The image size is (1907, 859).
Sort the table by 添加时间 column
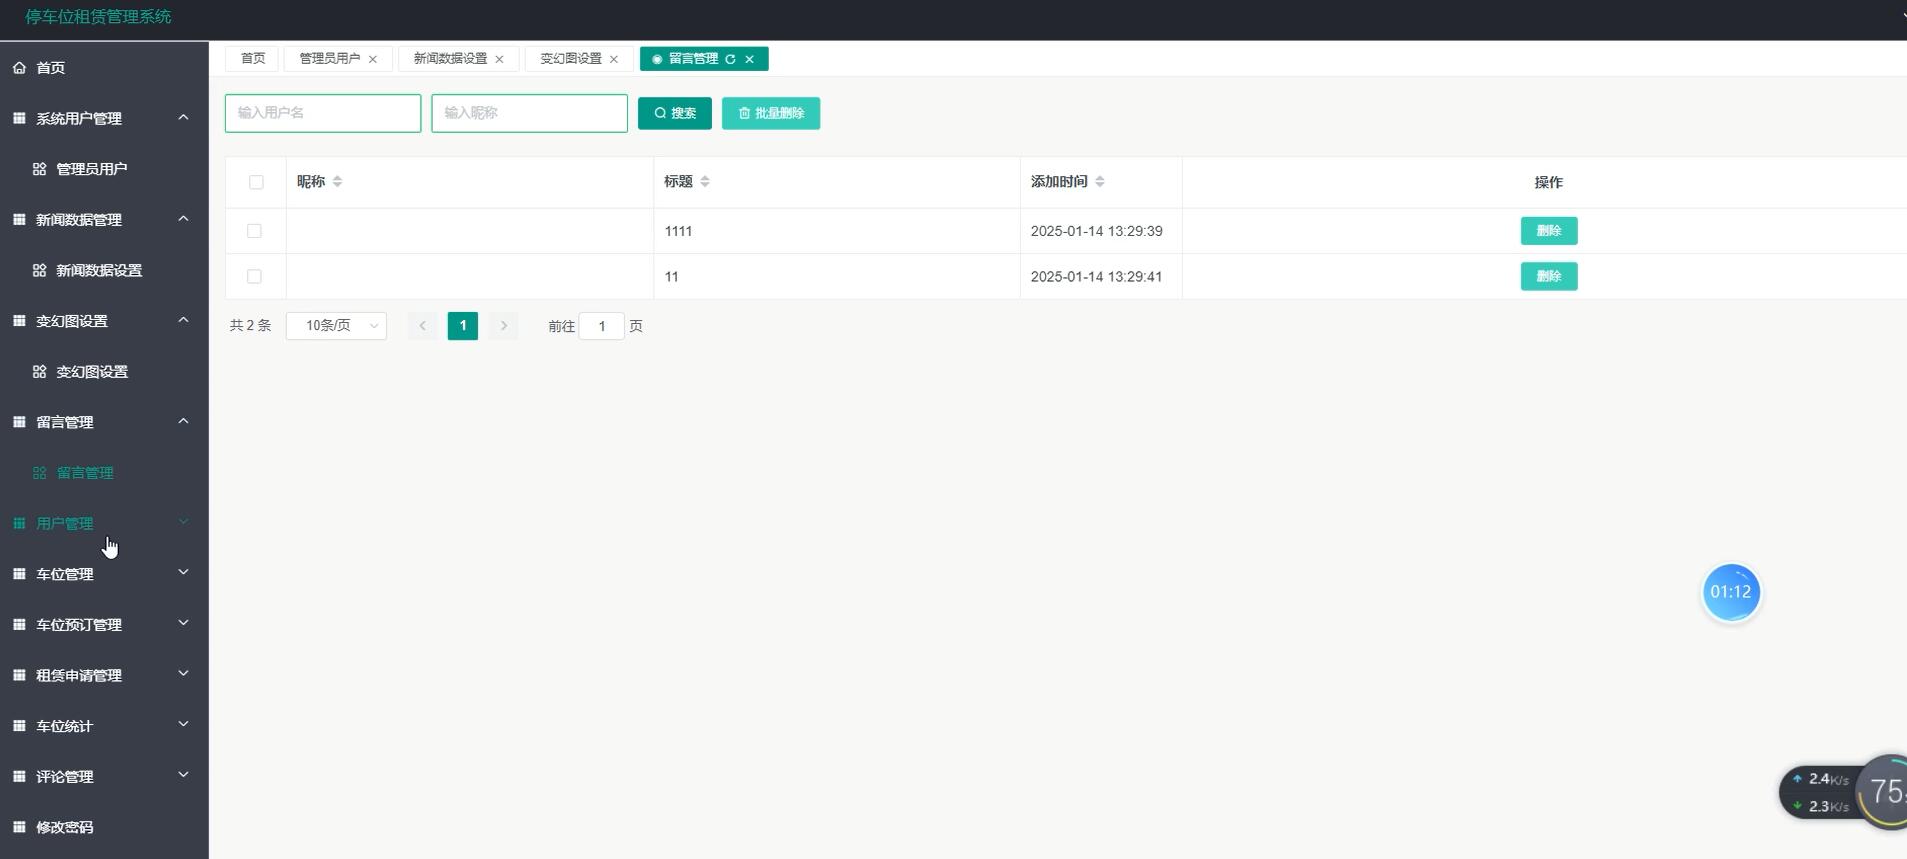[1100, 181]
